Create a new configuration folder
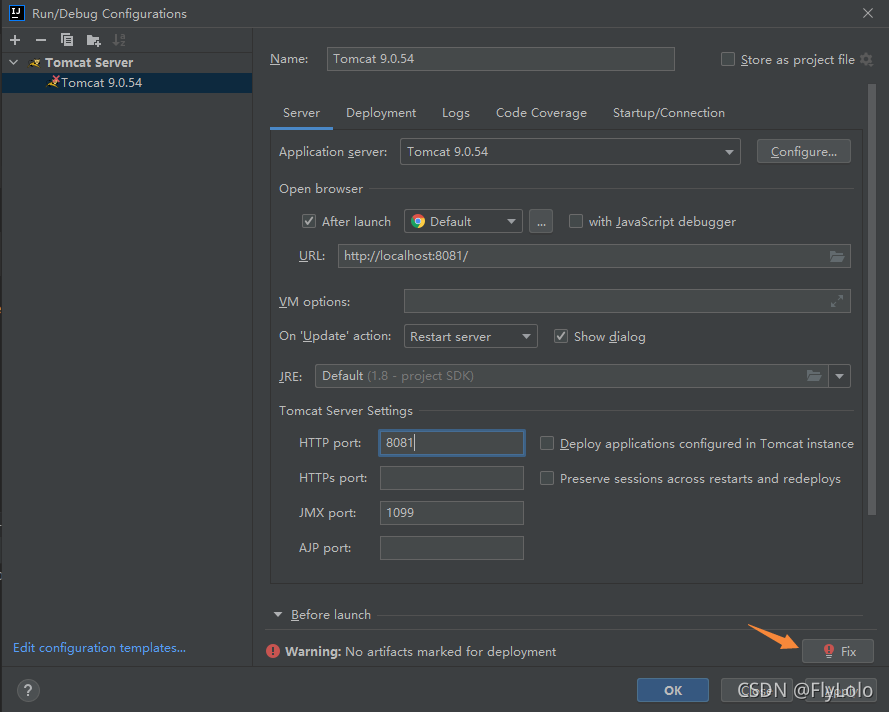 click(94, 40)
